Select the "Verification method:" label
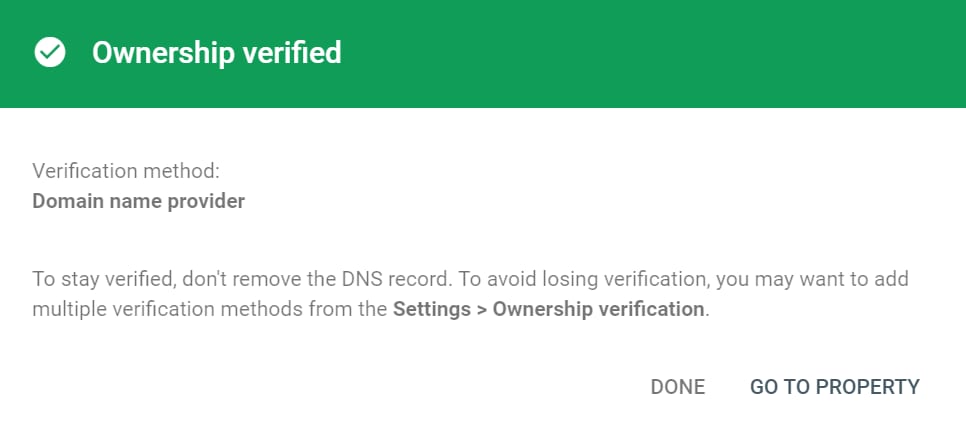Screen dimensions: 966x437 pos(125,171)
